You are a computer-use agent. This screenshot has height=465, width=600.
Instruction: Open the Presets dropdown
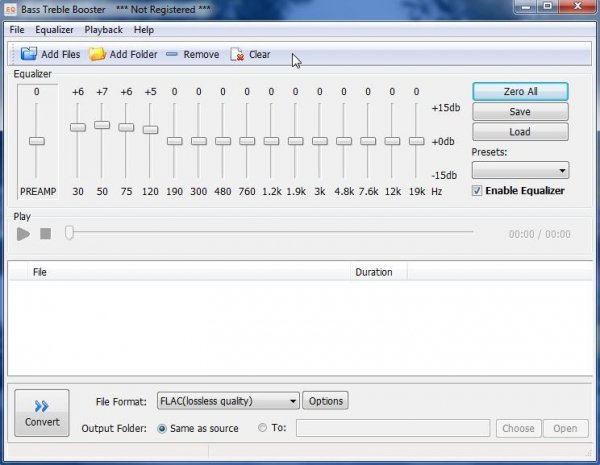(x=520, y=170)
